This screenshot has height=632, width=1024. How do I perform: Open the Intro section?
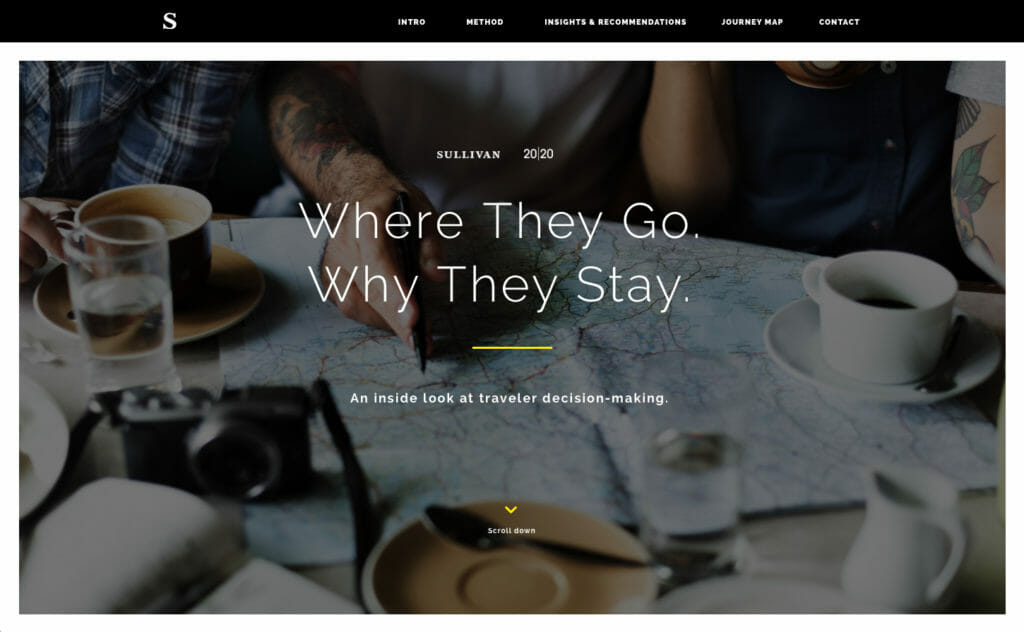click(x=411, y=22)
